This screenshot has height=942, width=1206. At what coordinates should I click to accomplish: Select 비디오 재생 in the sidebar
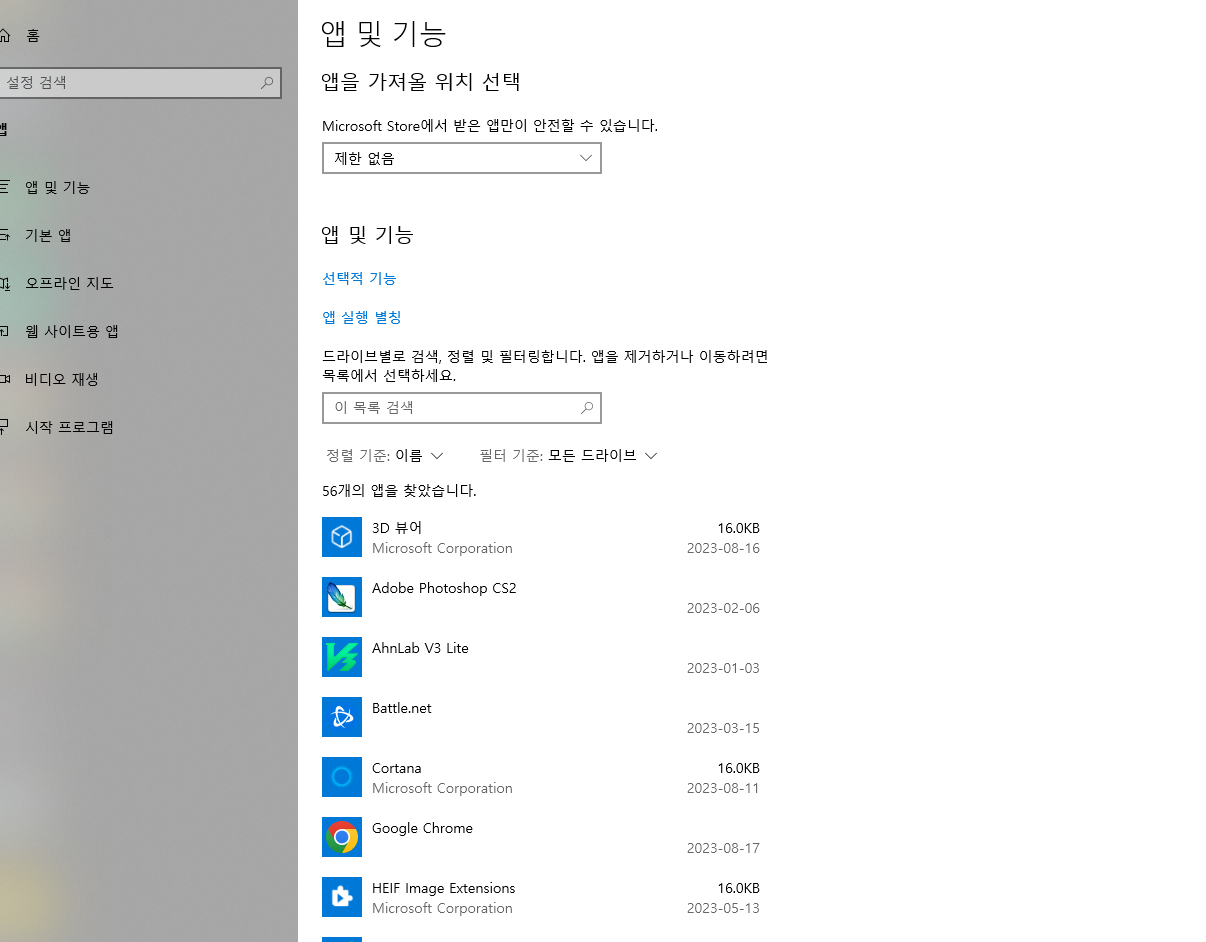coord(62,379)
